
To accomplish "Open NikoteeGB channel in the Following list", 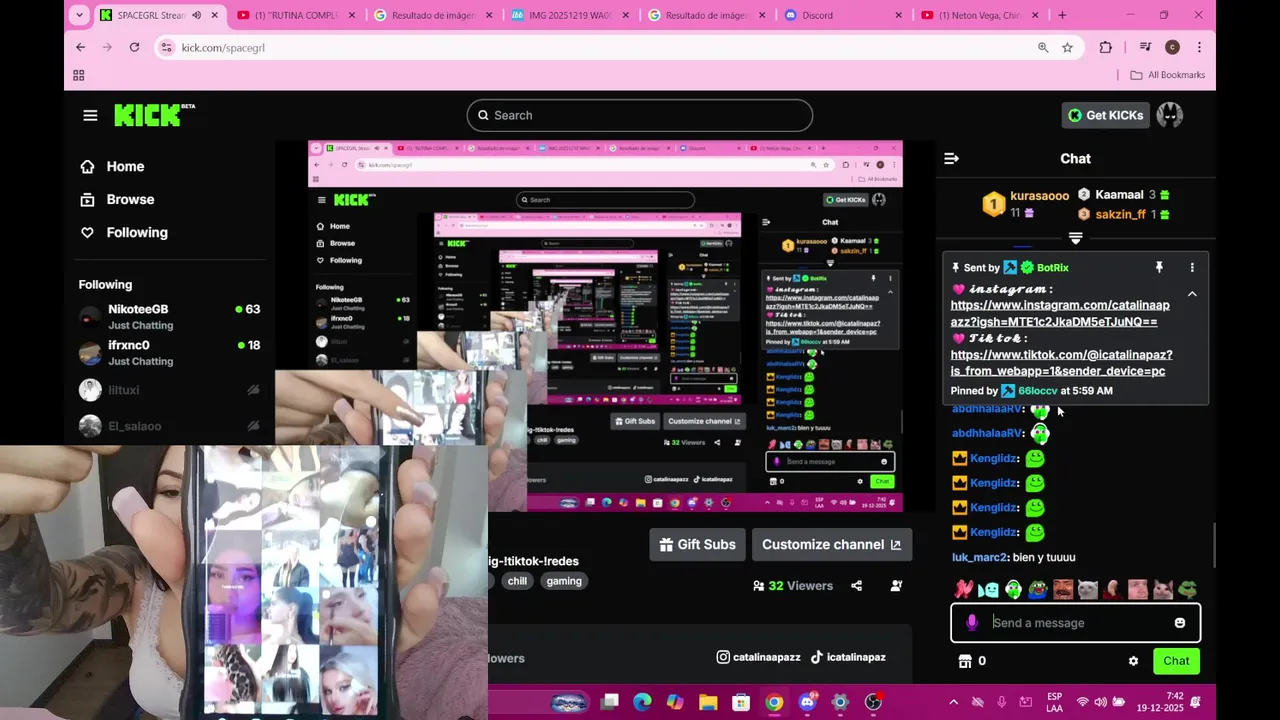I will click(x=170, y=317).
